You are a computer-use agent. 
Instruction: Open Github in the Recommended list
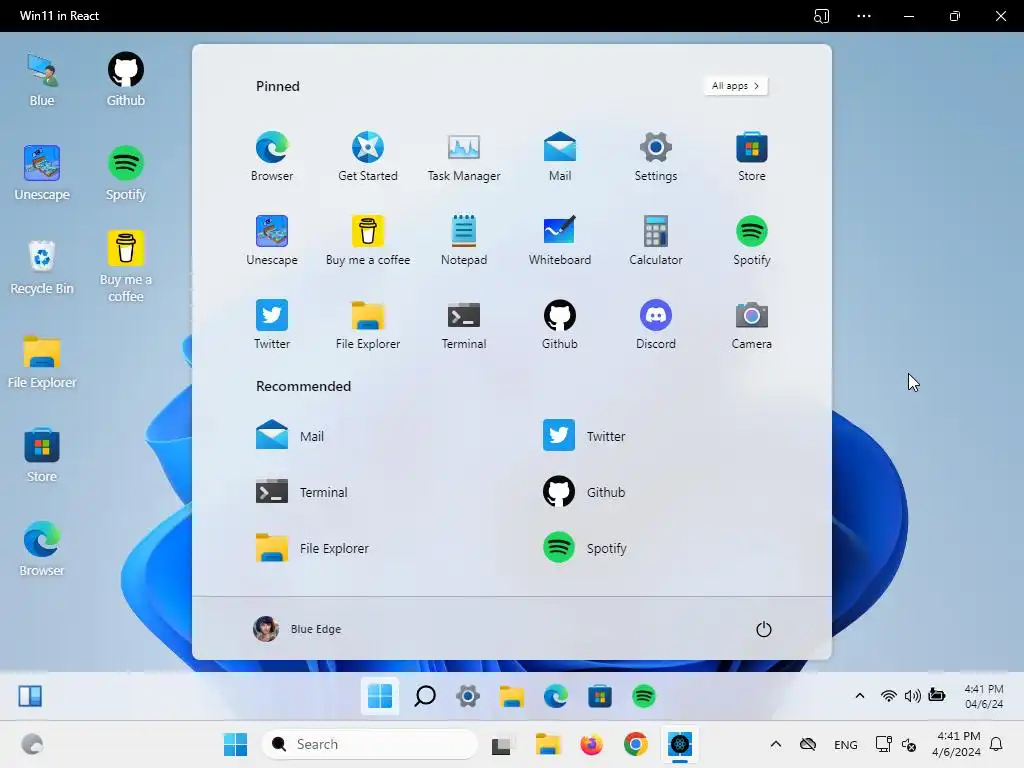tap(584, 492)
